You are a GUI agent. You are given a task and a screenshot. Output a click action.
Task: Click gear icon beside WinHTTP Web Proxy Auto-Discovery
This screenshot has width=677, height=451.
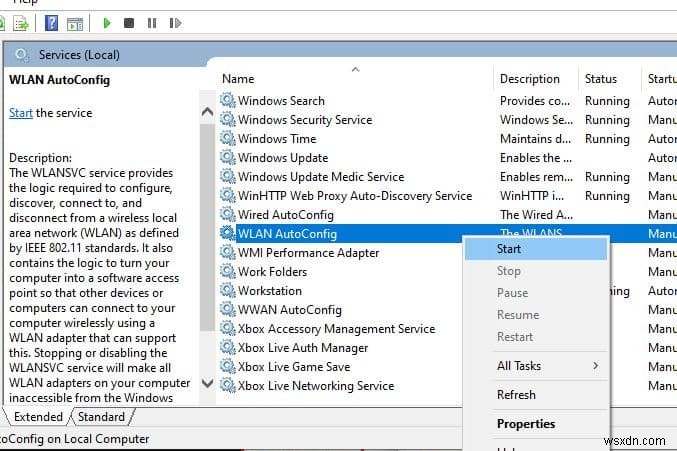[x=228, y=195]
